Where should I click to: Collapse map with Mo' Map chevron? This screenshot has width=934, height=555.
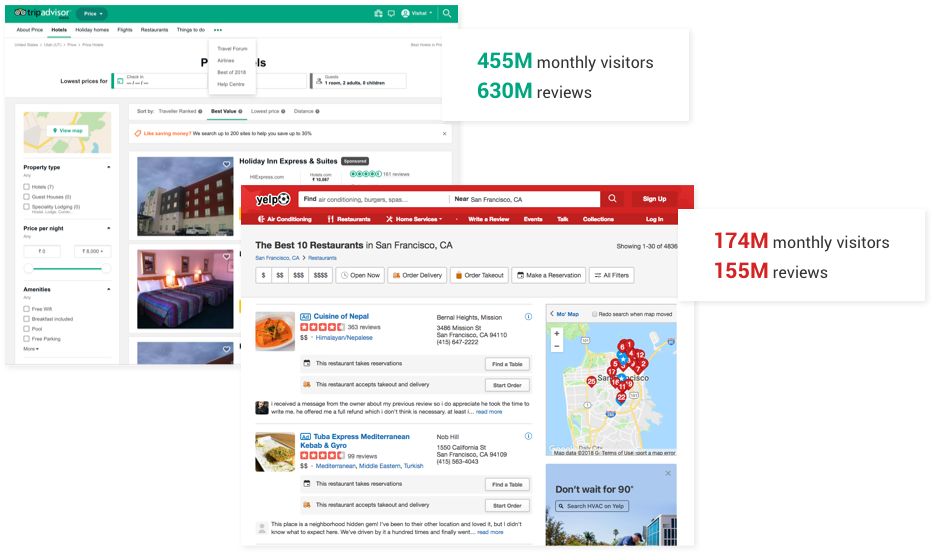pos(552,314)
